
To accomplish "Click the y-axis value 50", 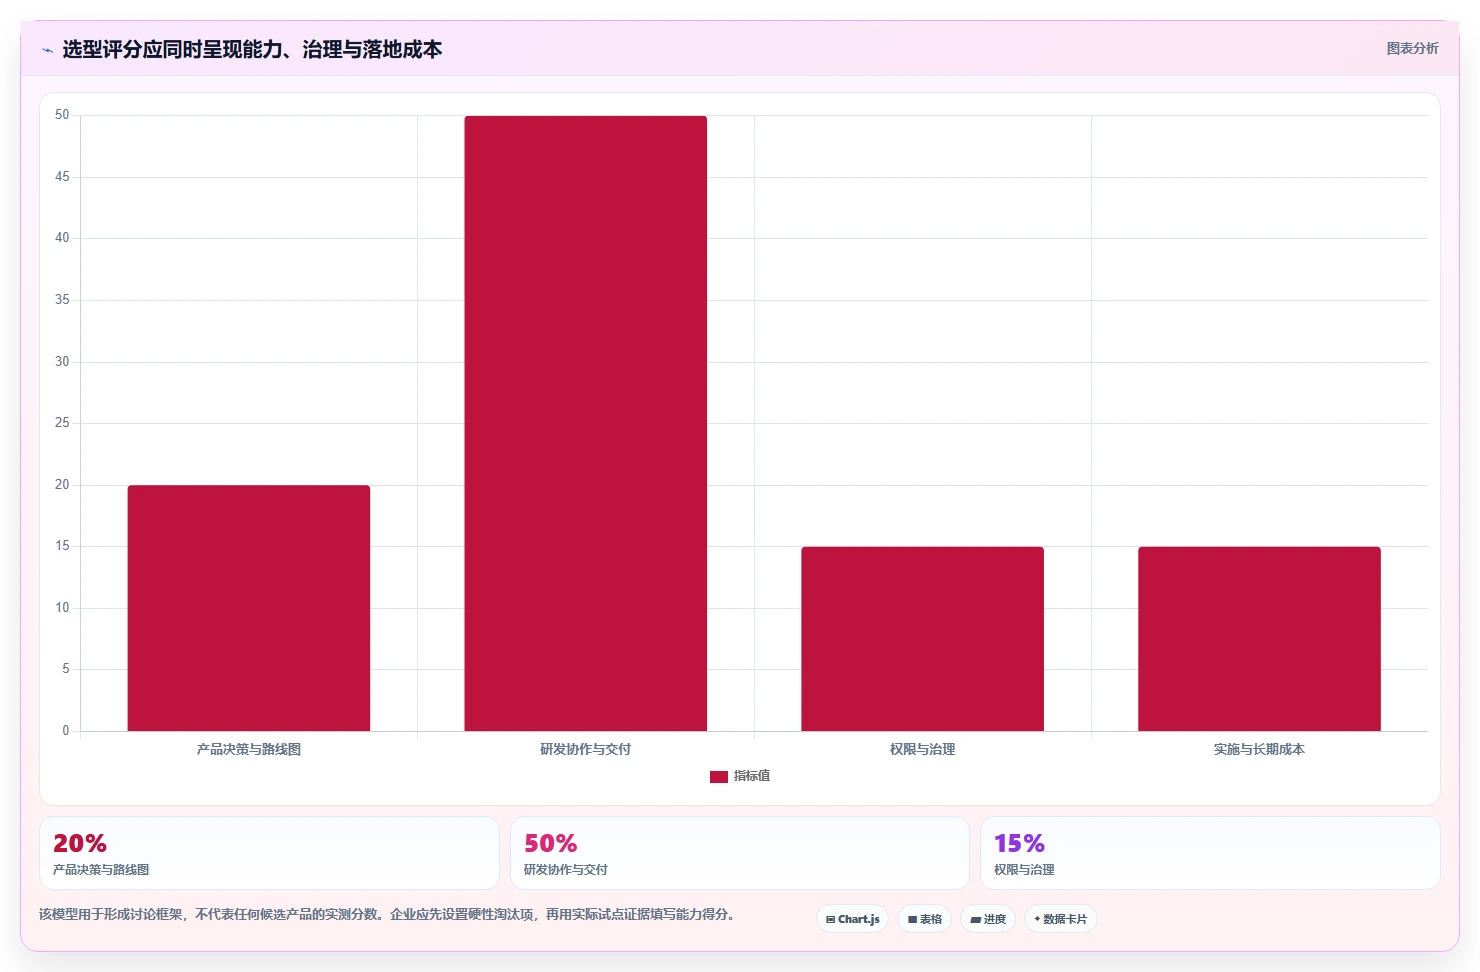I will (x=62, y=115).
